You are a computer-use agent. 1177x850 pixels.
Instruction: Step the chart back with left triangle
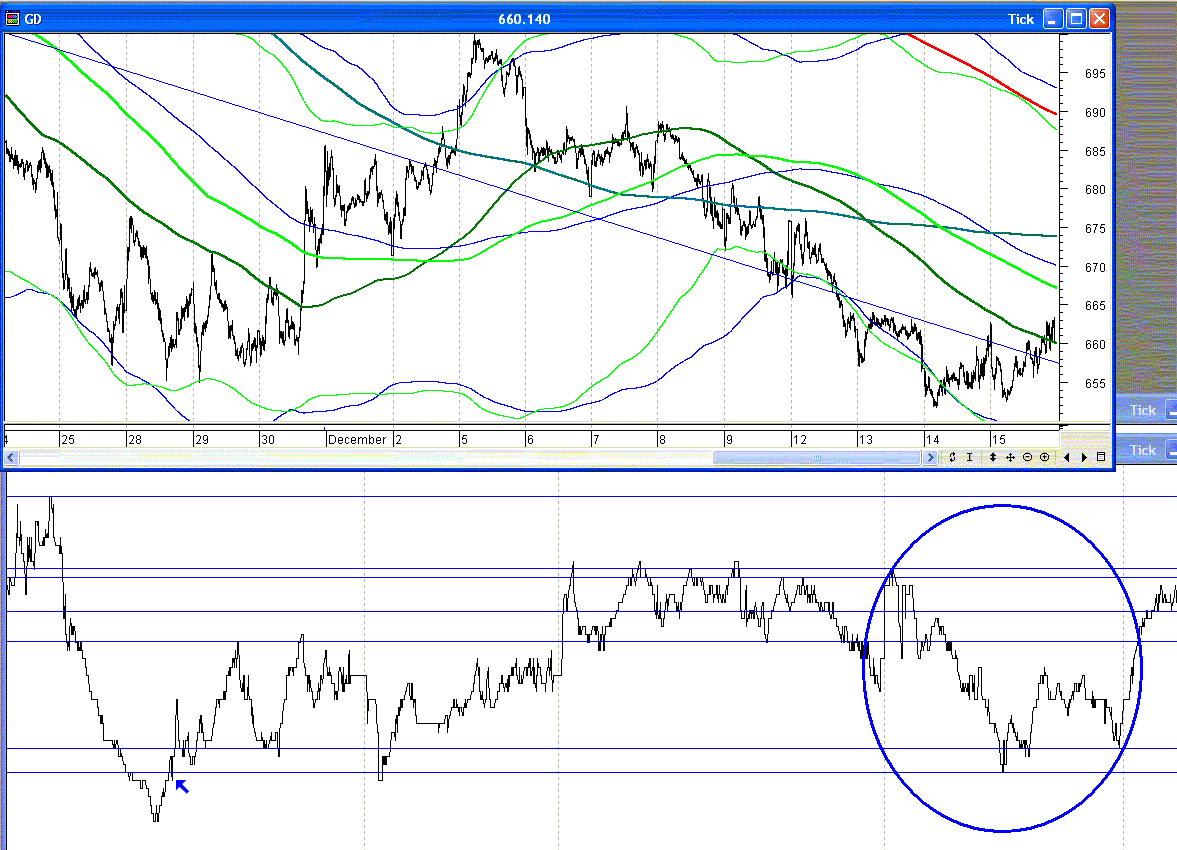click(x=1067, y=457)
